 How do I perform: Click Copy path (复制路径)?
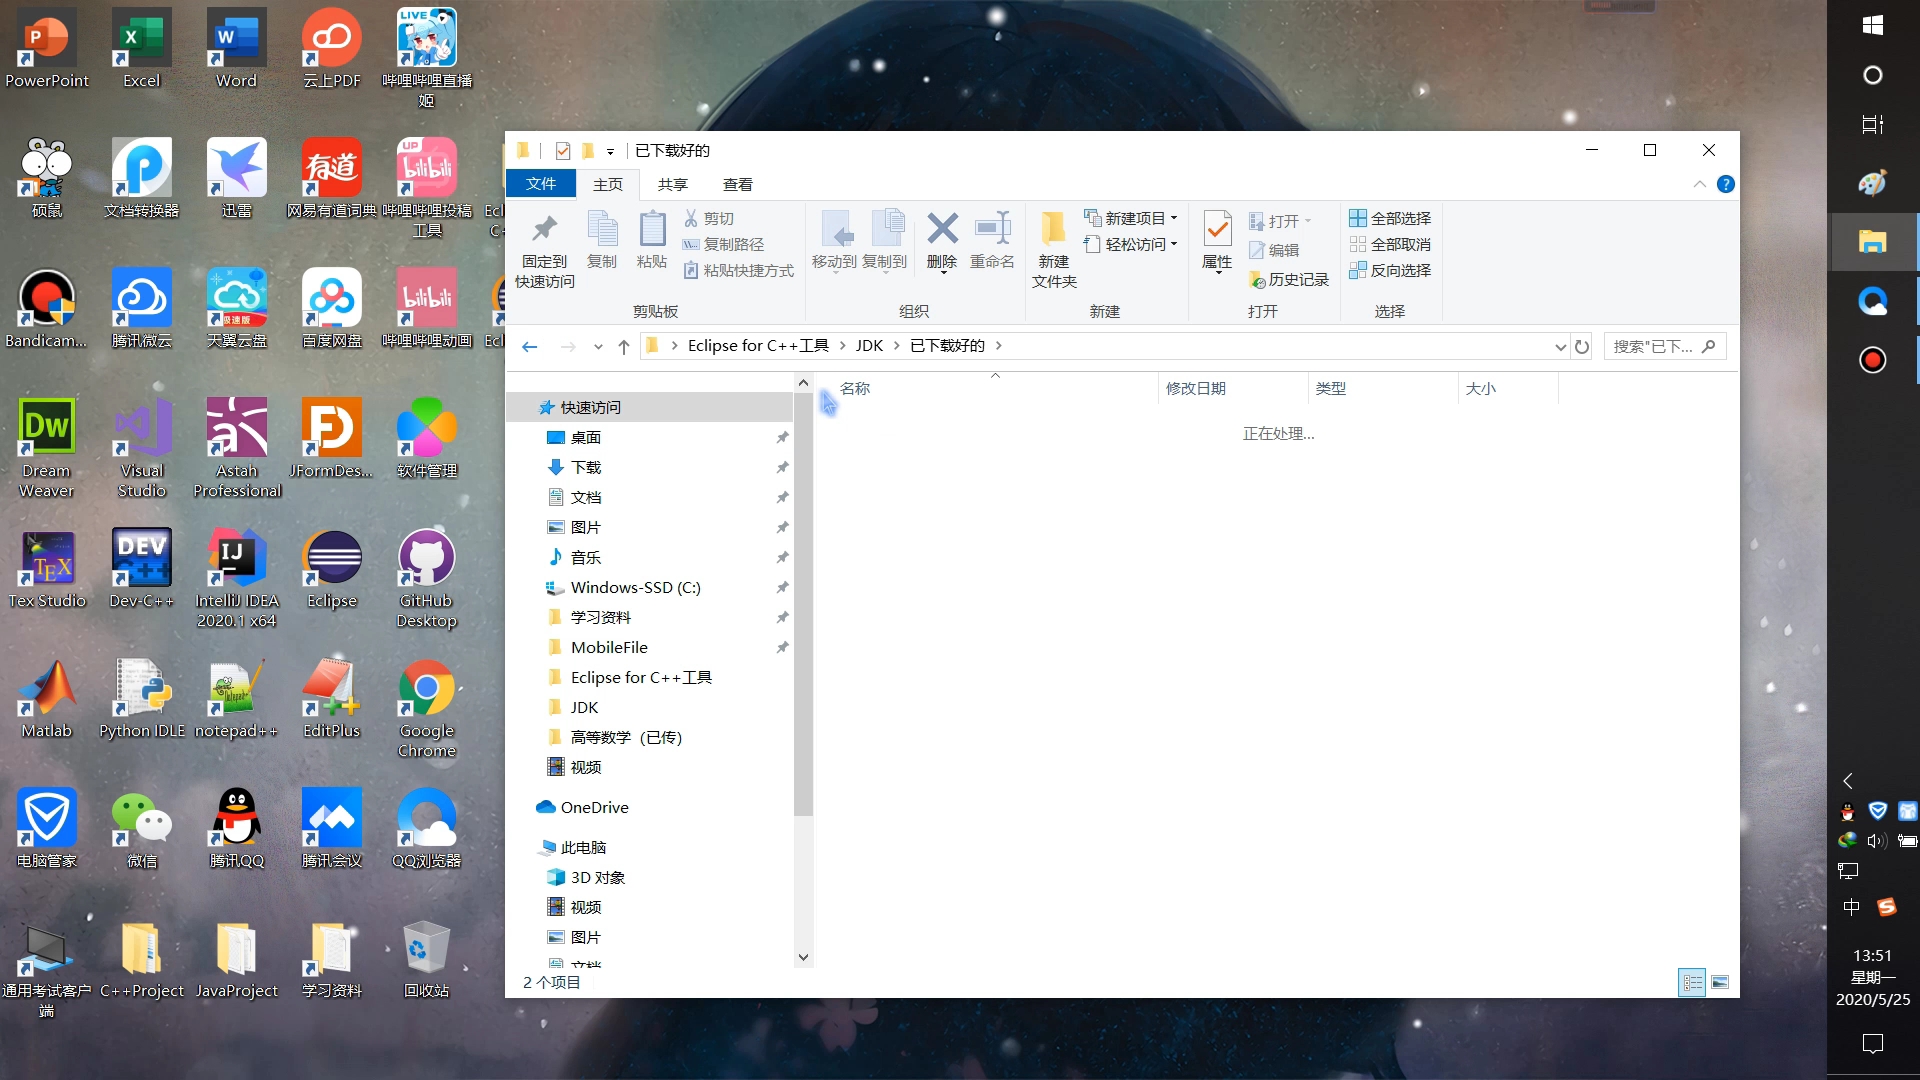pyautogui.click(x=724, y=244)
